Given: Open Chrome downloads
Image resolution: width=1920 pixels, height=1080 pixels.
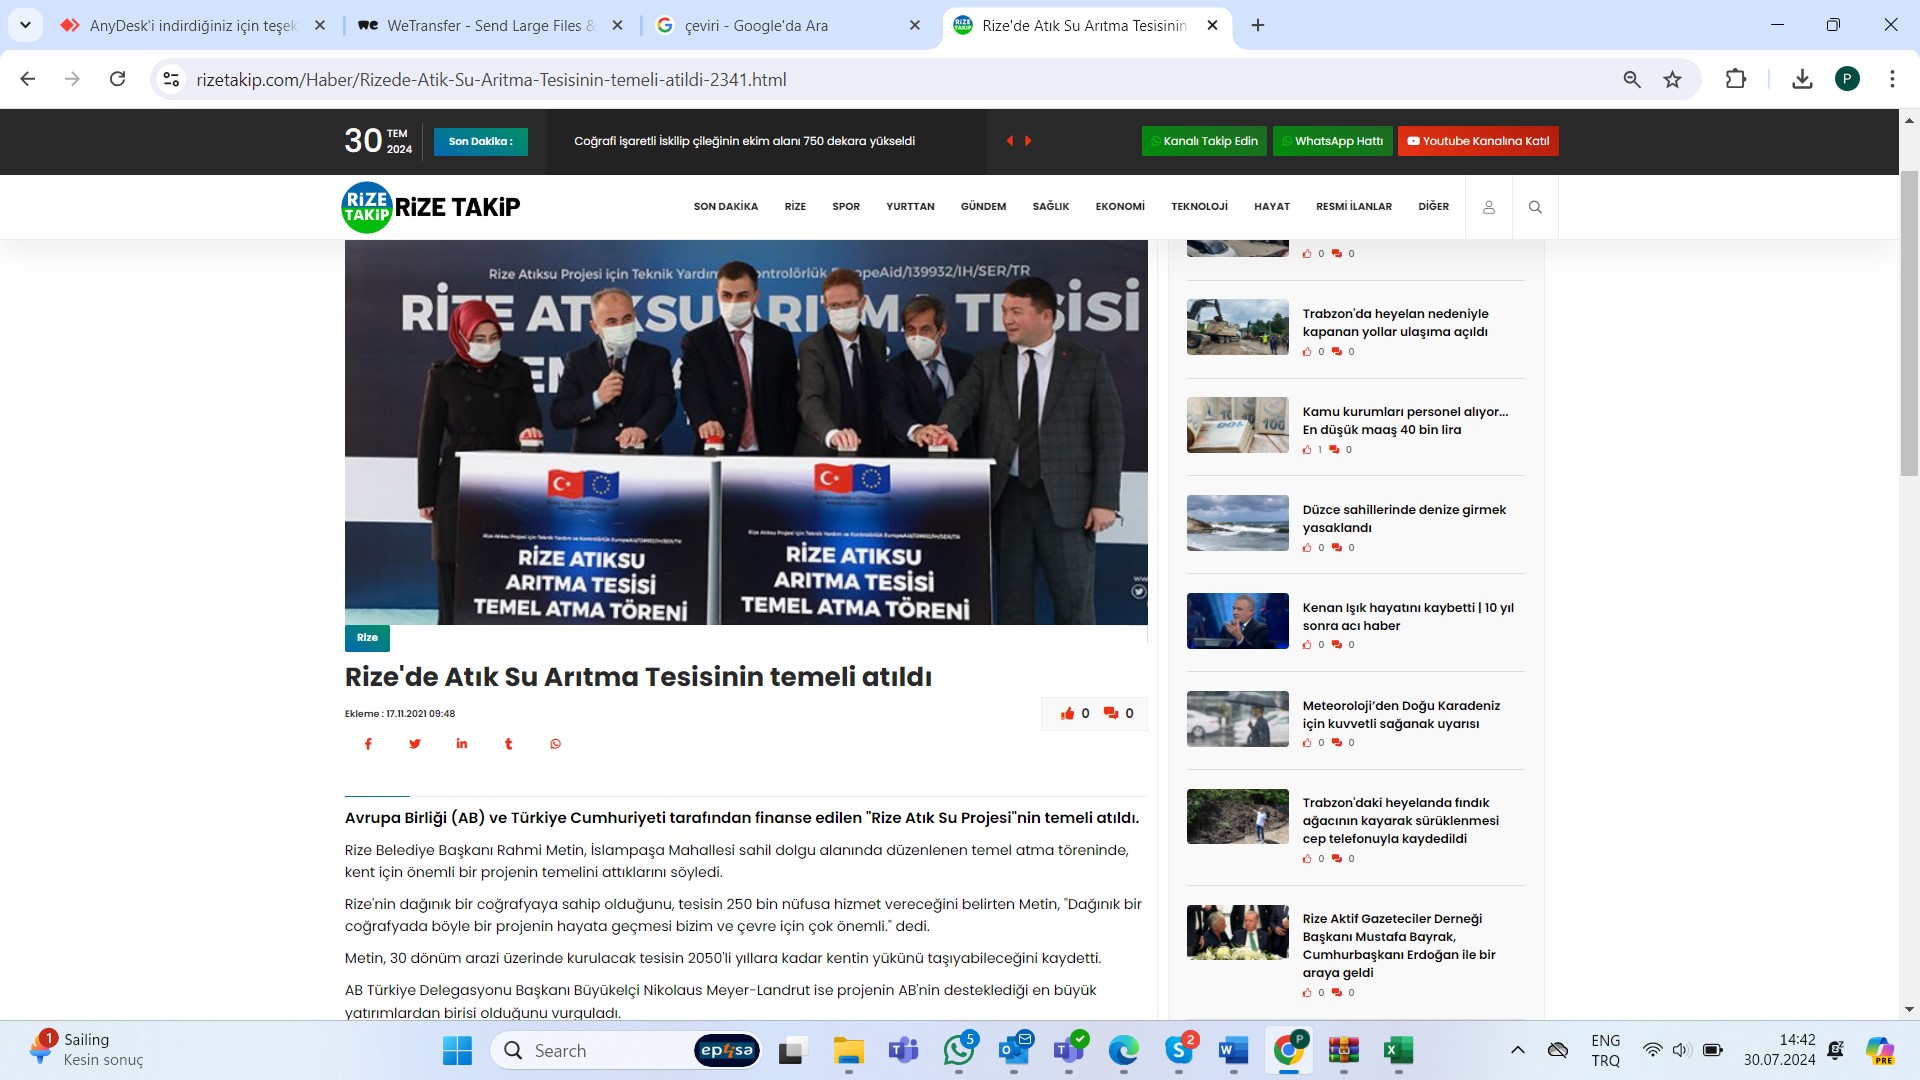Looking at the screenshot, I should (1802, 79).
